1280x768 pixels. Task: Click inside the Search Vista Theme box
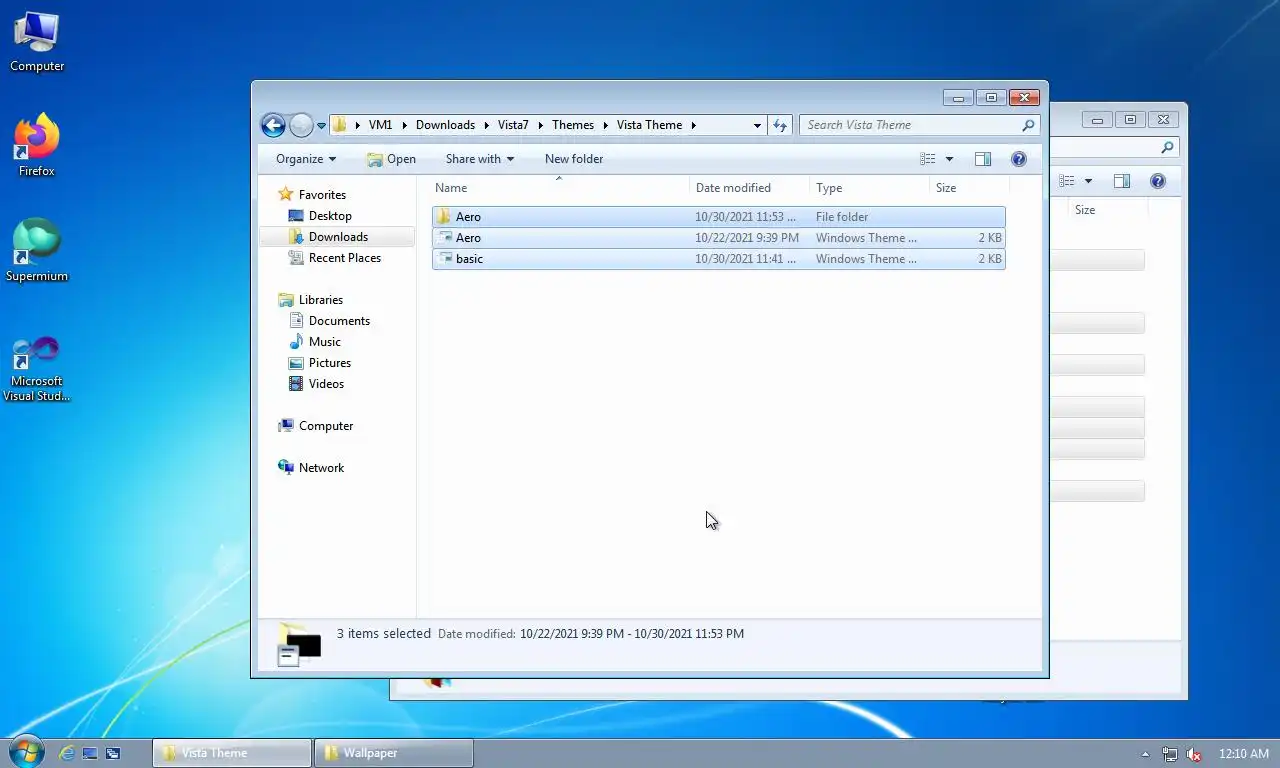(x=910, y=125)
